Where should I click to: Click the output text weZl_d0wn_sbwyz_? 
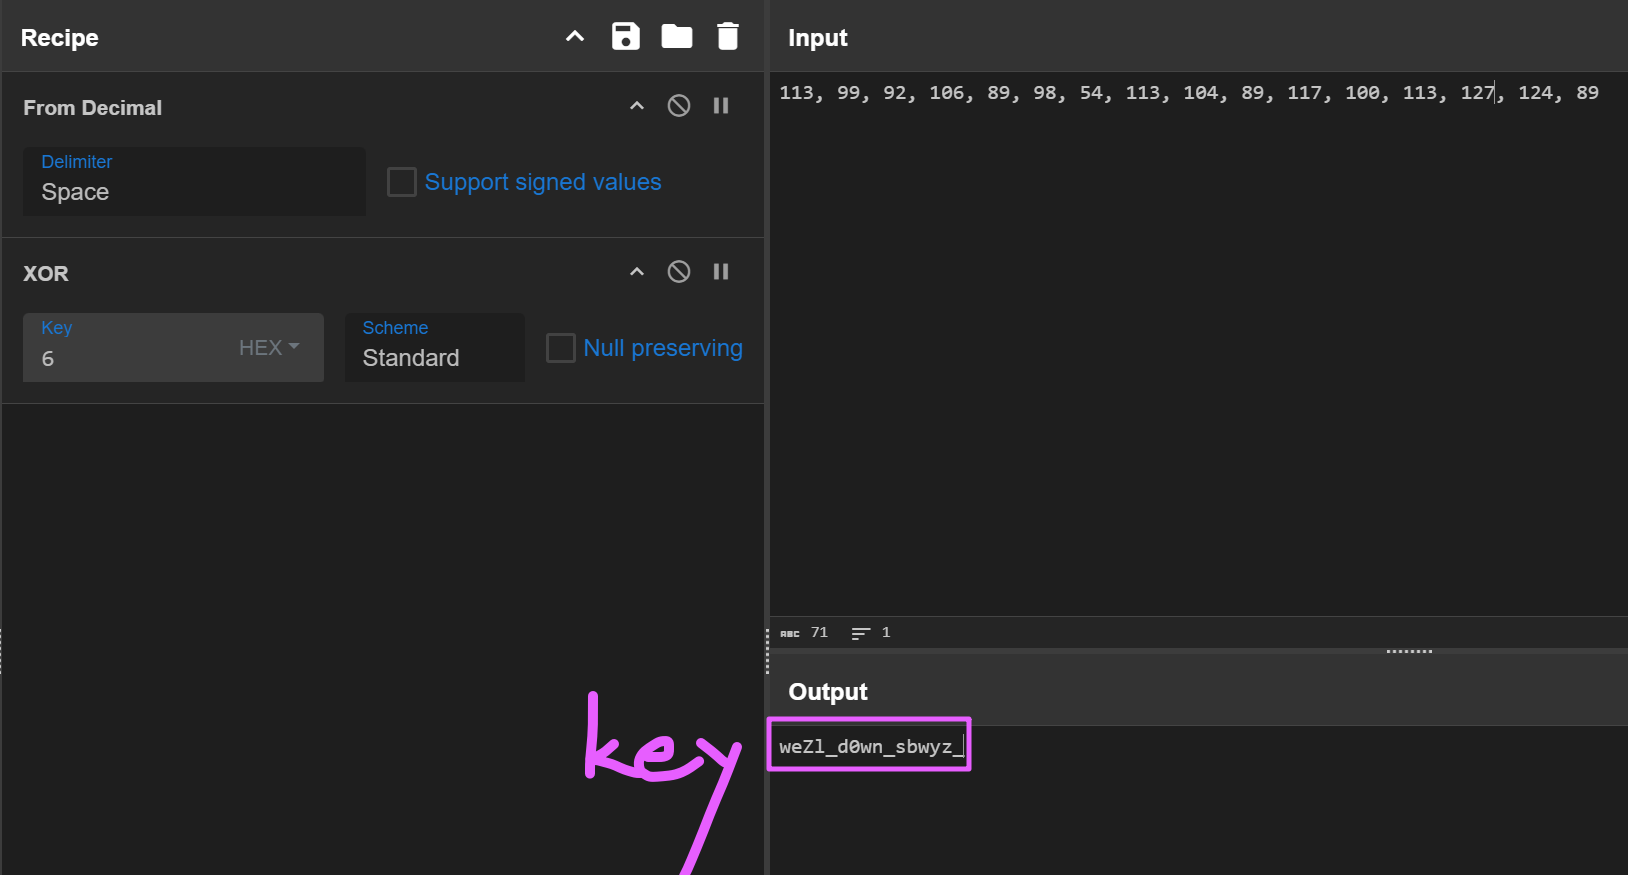coord(866,747)
